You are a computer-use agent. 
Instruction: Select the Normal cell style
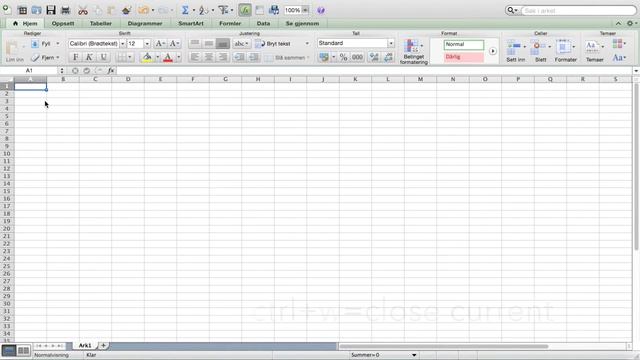pos(464,44)
